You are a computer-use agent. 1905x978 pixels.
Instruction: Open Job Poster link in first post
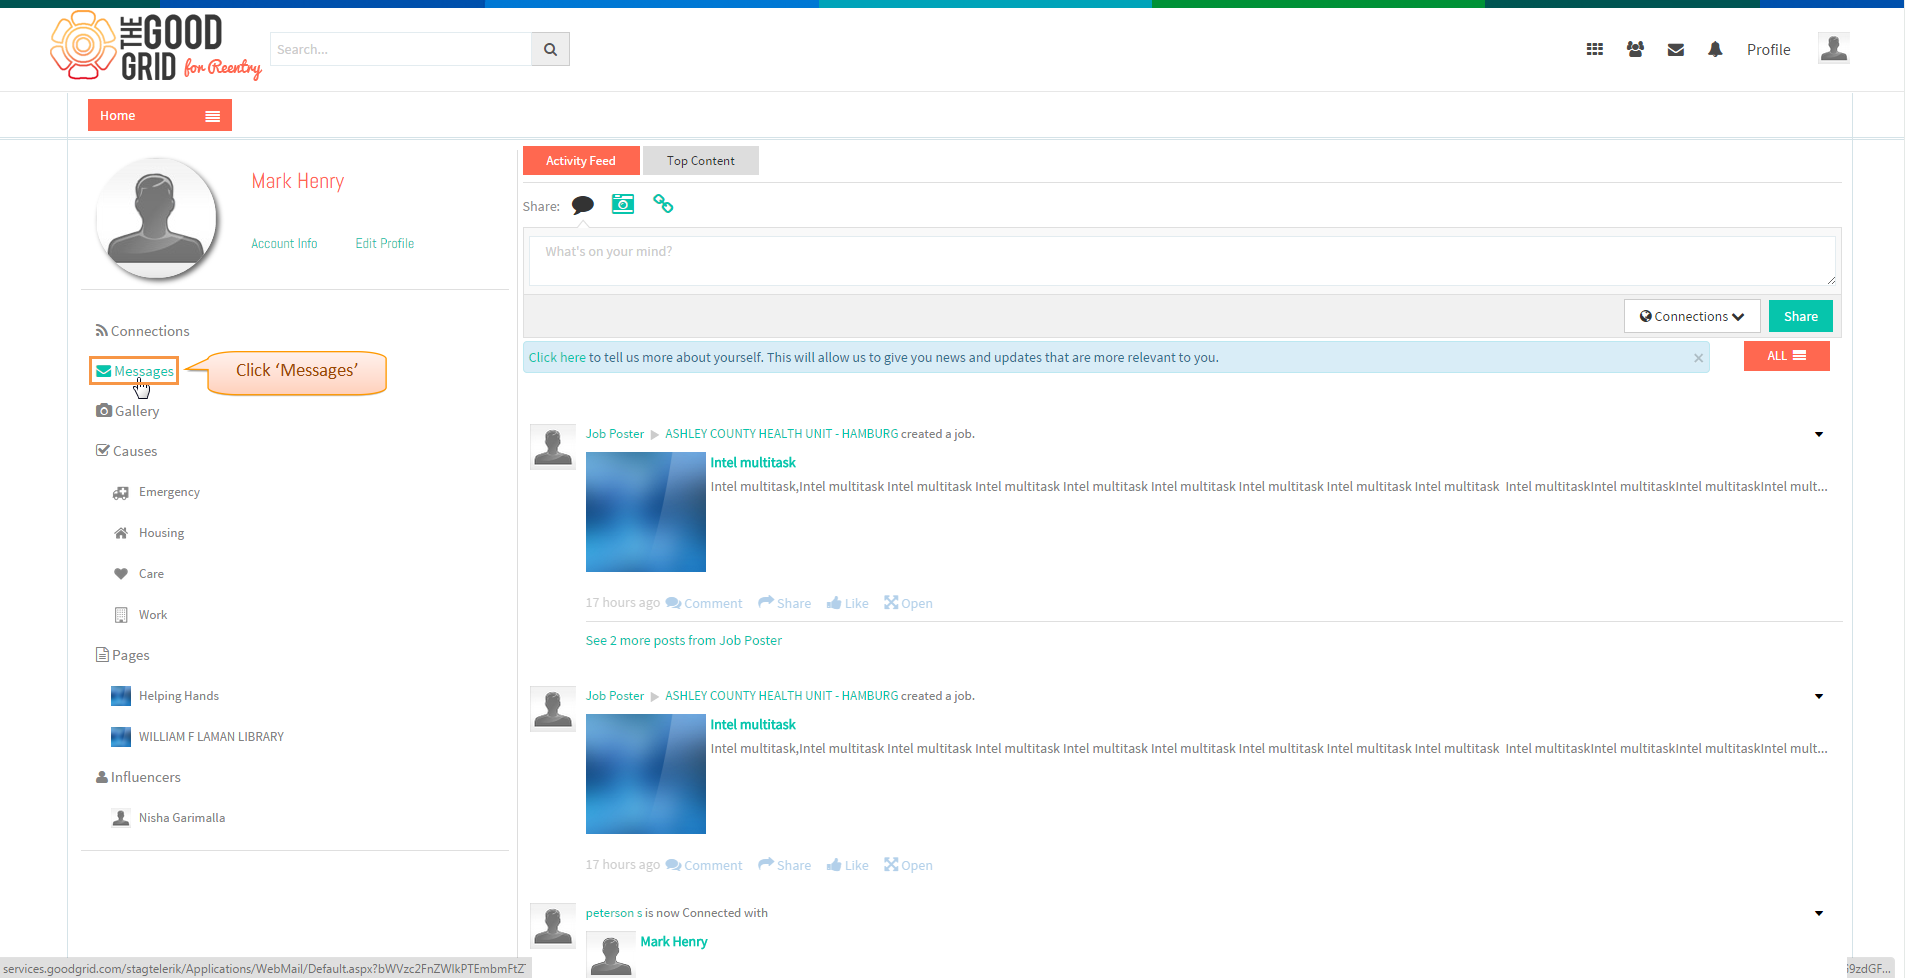[x=615, y=434]
